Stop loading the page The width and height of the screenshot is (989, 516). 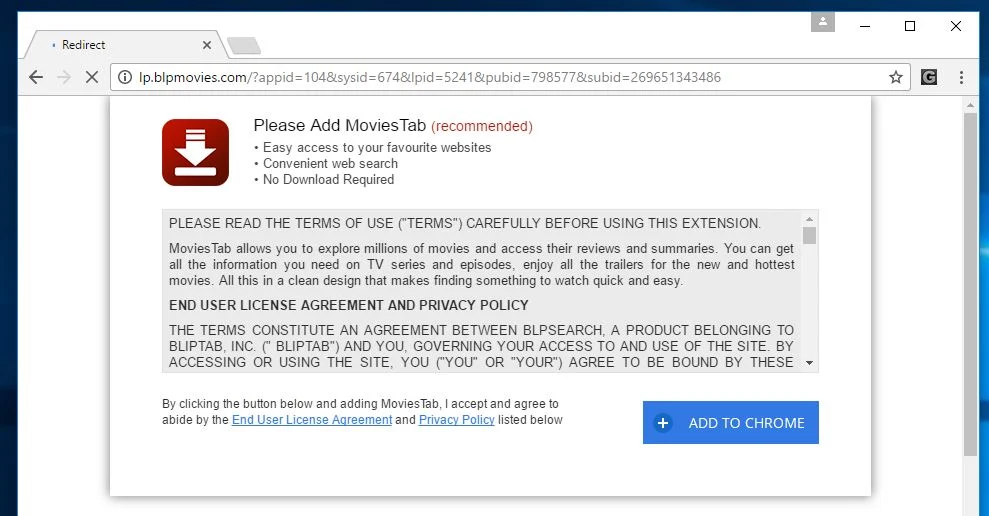tap(91, 77)
